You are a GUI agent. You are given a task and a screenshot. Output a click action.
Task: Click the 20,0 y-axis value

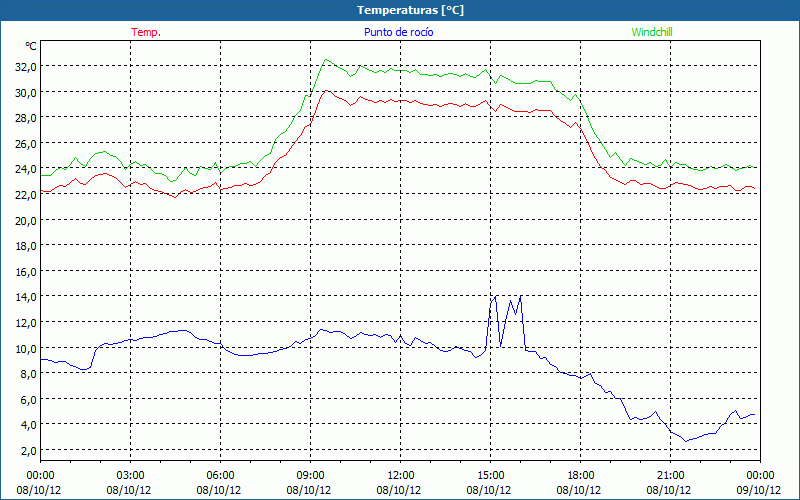coord(26,220)
